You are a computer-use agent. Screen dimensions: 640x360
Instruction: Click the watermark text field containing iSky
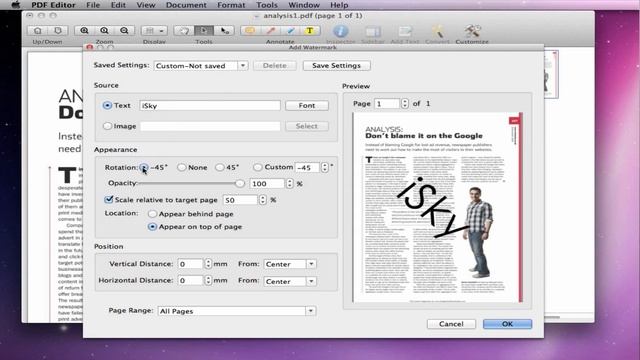click(210, 106)
